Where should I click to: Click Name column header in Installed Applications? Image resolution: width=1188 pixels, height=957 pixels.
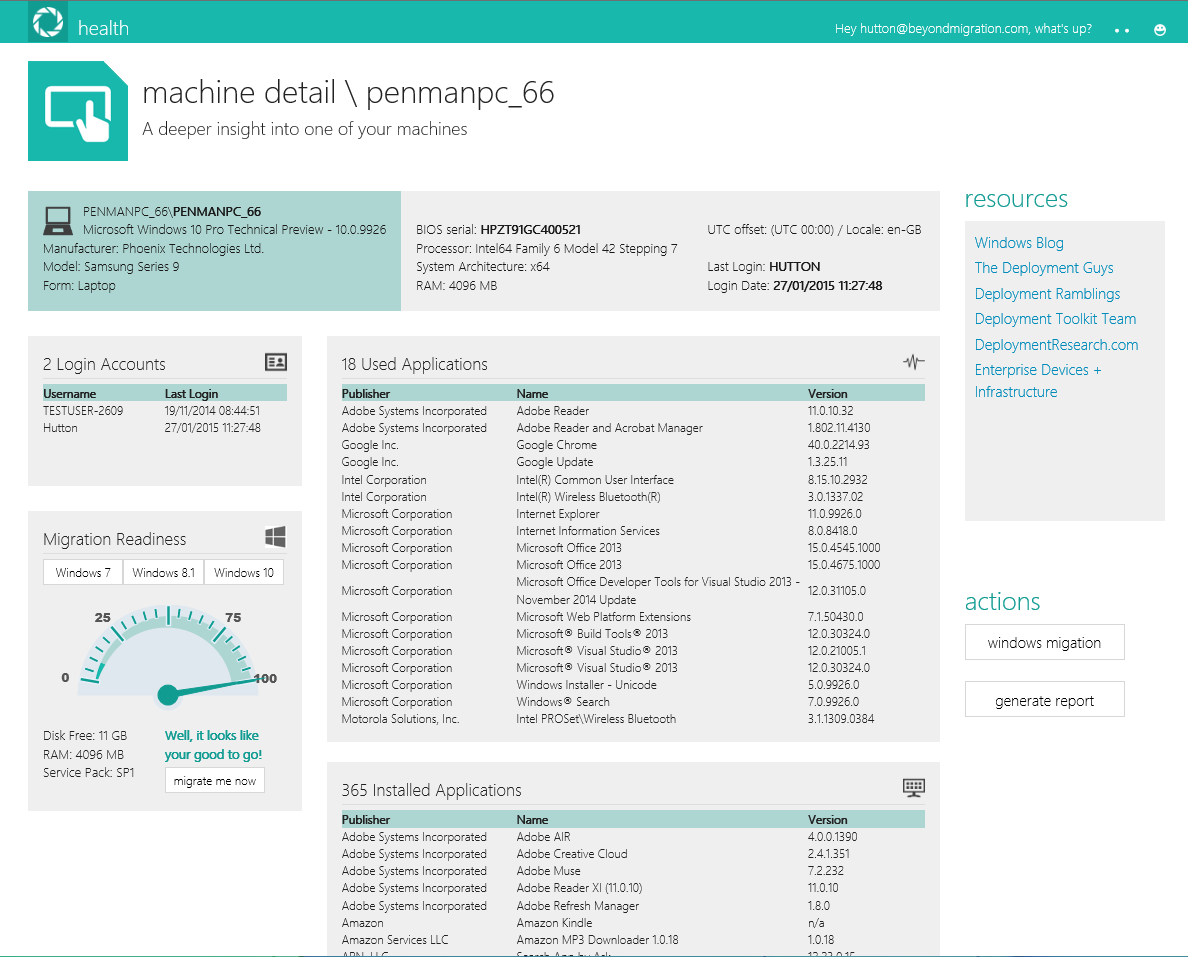tap(533, 820)
